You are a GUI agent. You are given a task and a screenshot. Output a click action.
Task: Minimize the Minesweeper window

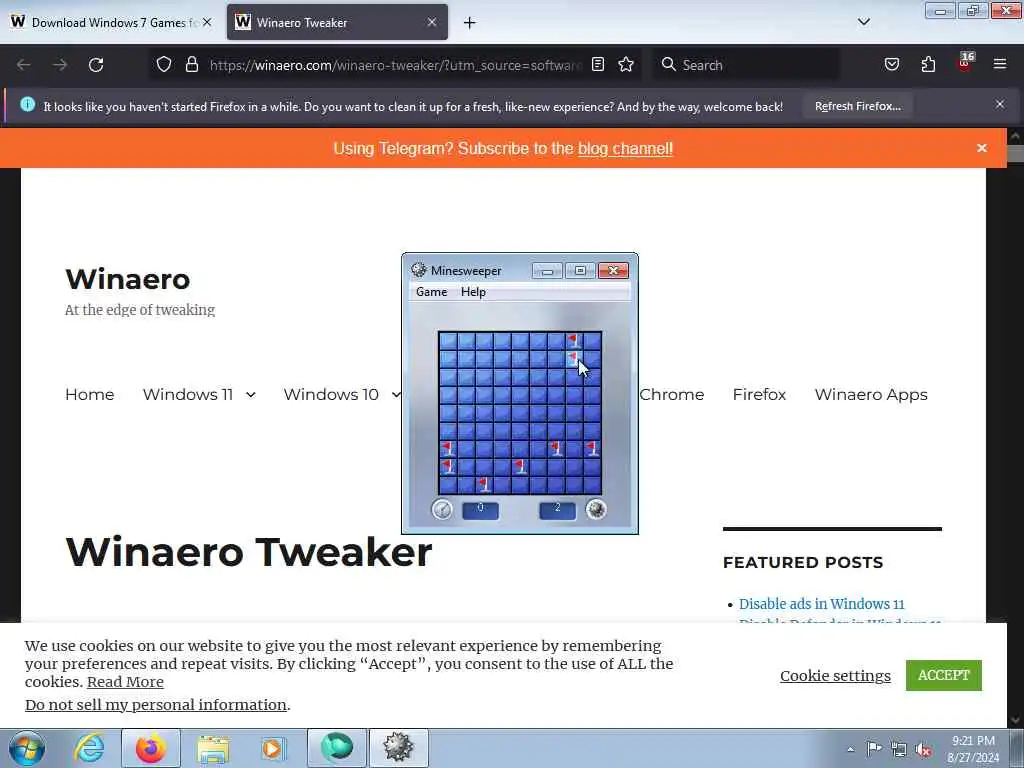pyautogui.click(x=547, y=270)
